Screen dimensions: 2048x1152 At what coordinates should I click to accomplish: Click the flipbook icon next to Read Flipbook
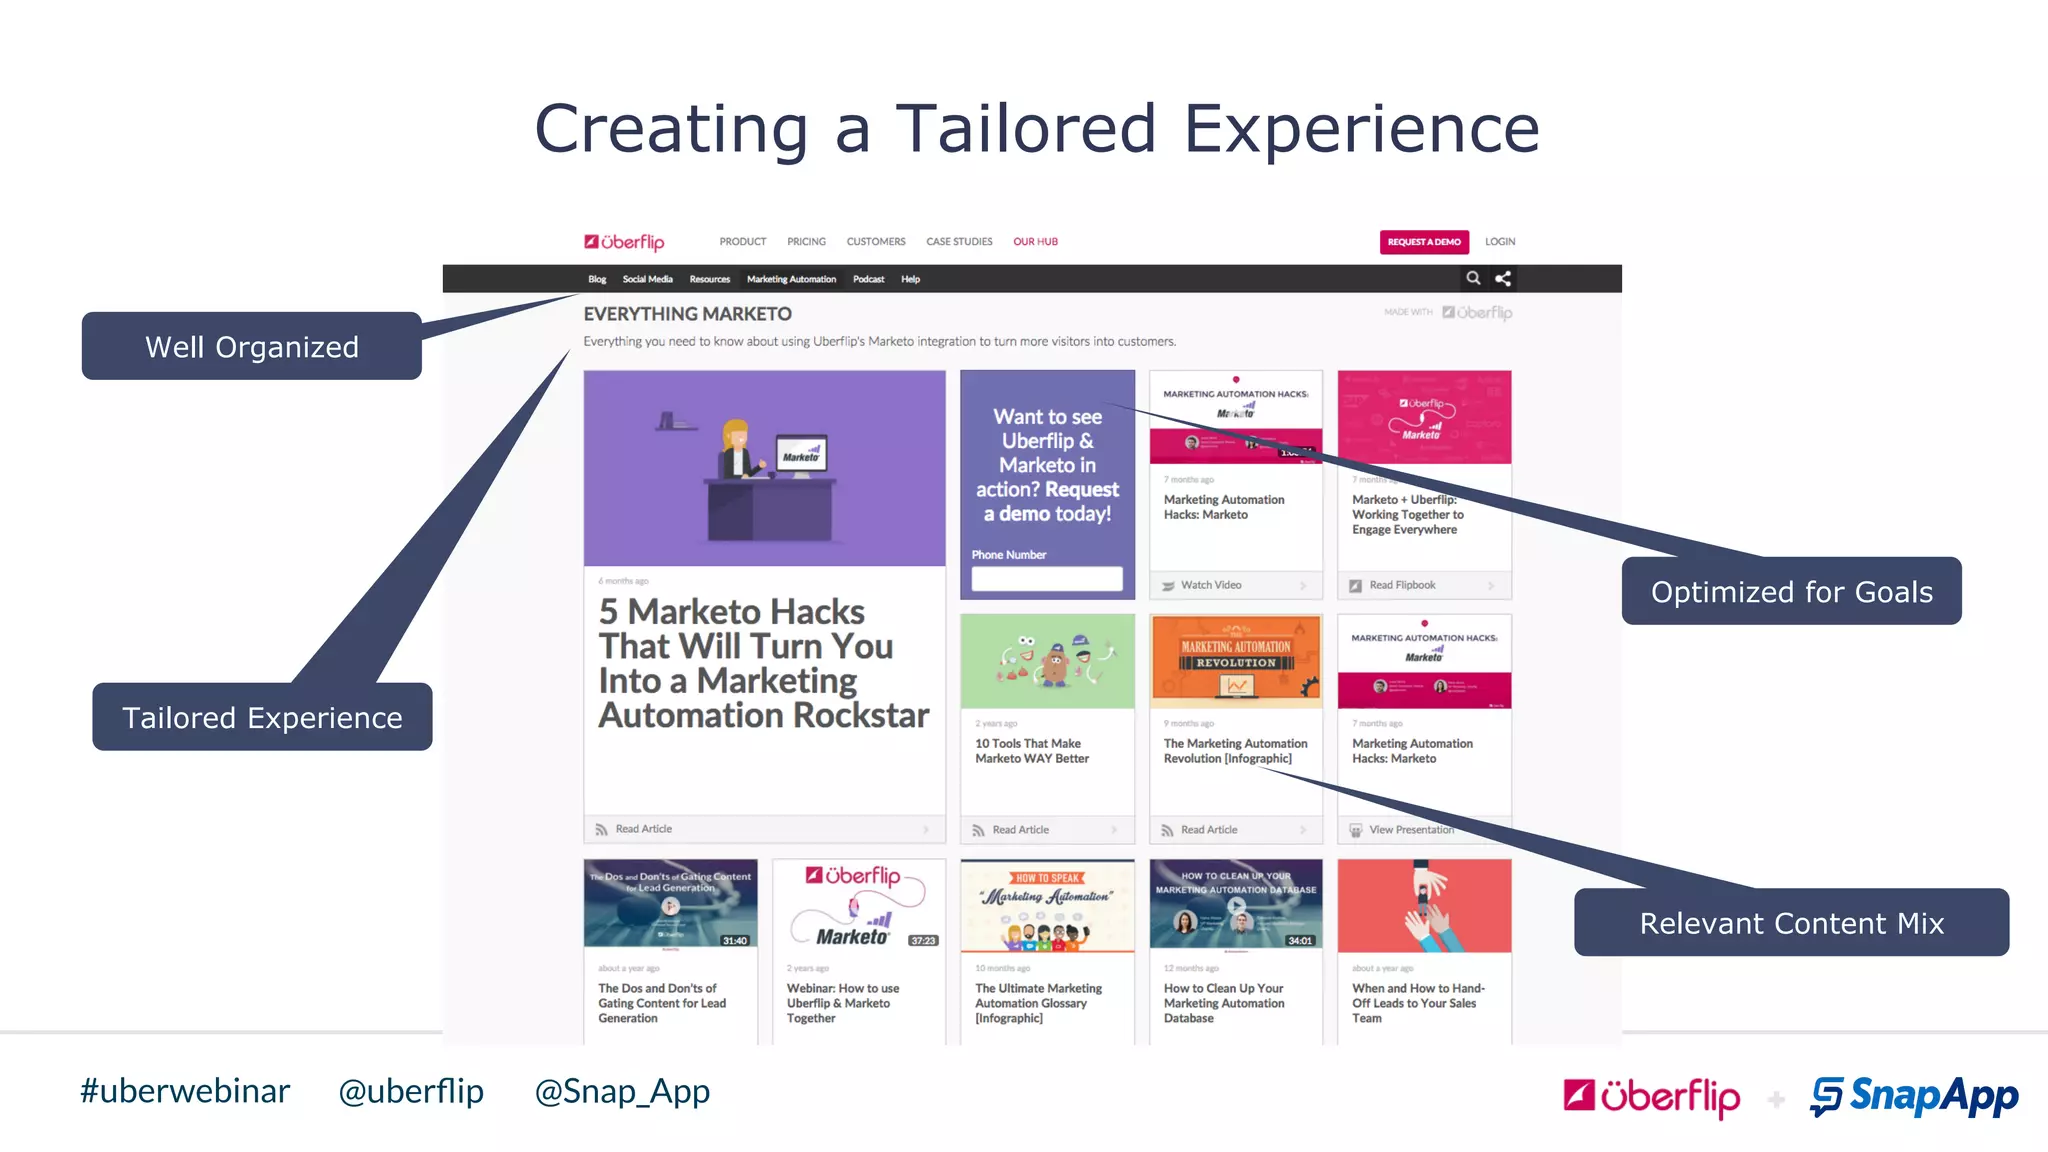(x=1356, y=586)
